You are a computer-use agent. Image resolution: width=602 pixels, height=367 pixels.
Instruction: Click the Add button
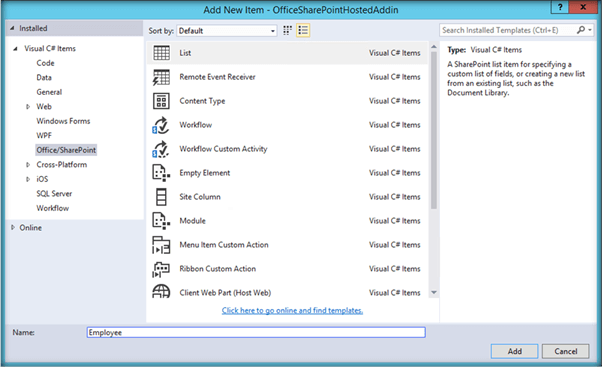[514, 351]
